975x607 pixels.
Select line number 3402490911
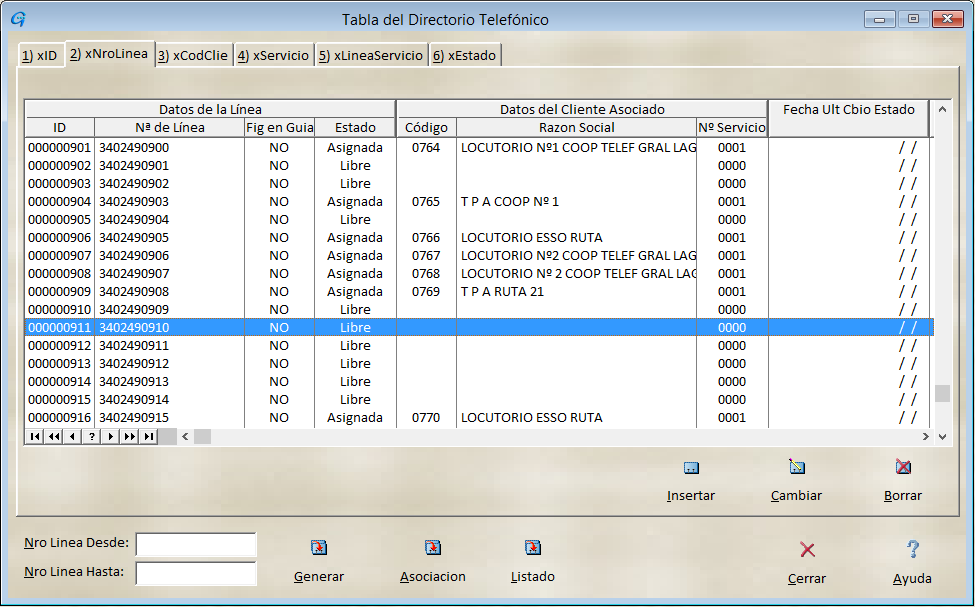pyautogui.click(x=134, y=346)
